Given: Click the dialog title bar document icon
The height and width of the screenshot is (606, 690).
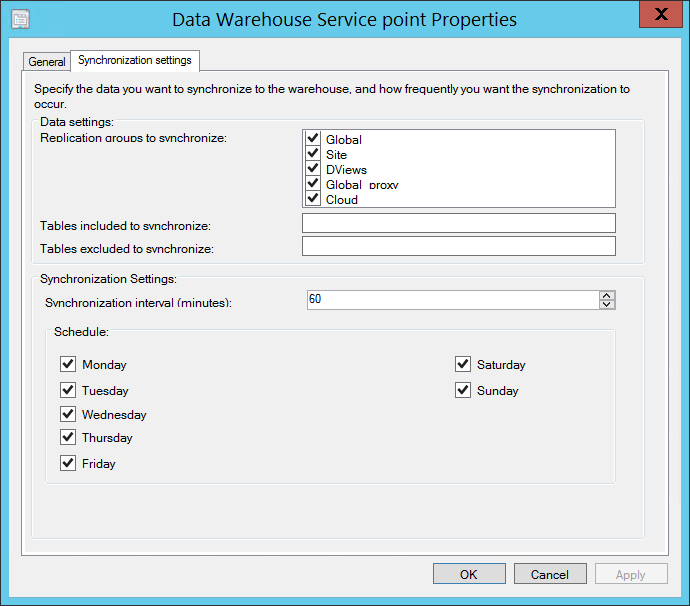Looking at the screenshot, I should pos(19,19).
